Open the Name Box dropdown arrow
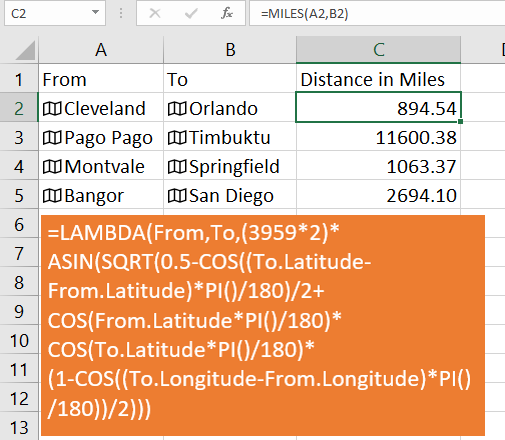 click(95, 13)
